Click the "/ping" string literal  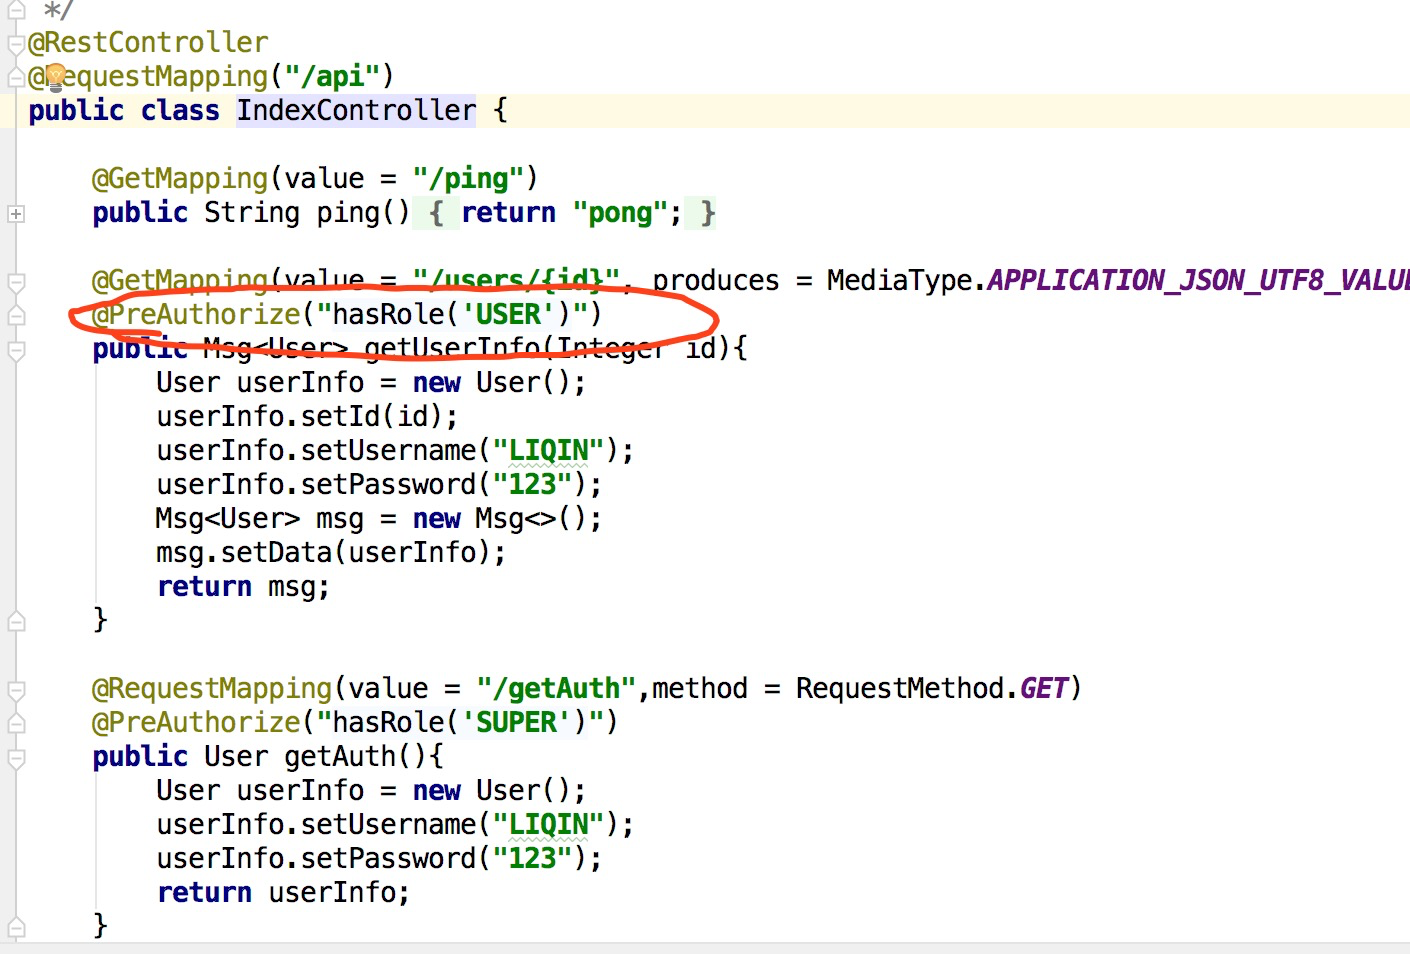[468, 178]
